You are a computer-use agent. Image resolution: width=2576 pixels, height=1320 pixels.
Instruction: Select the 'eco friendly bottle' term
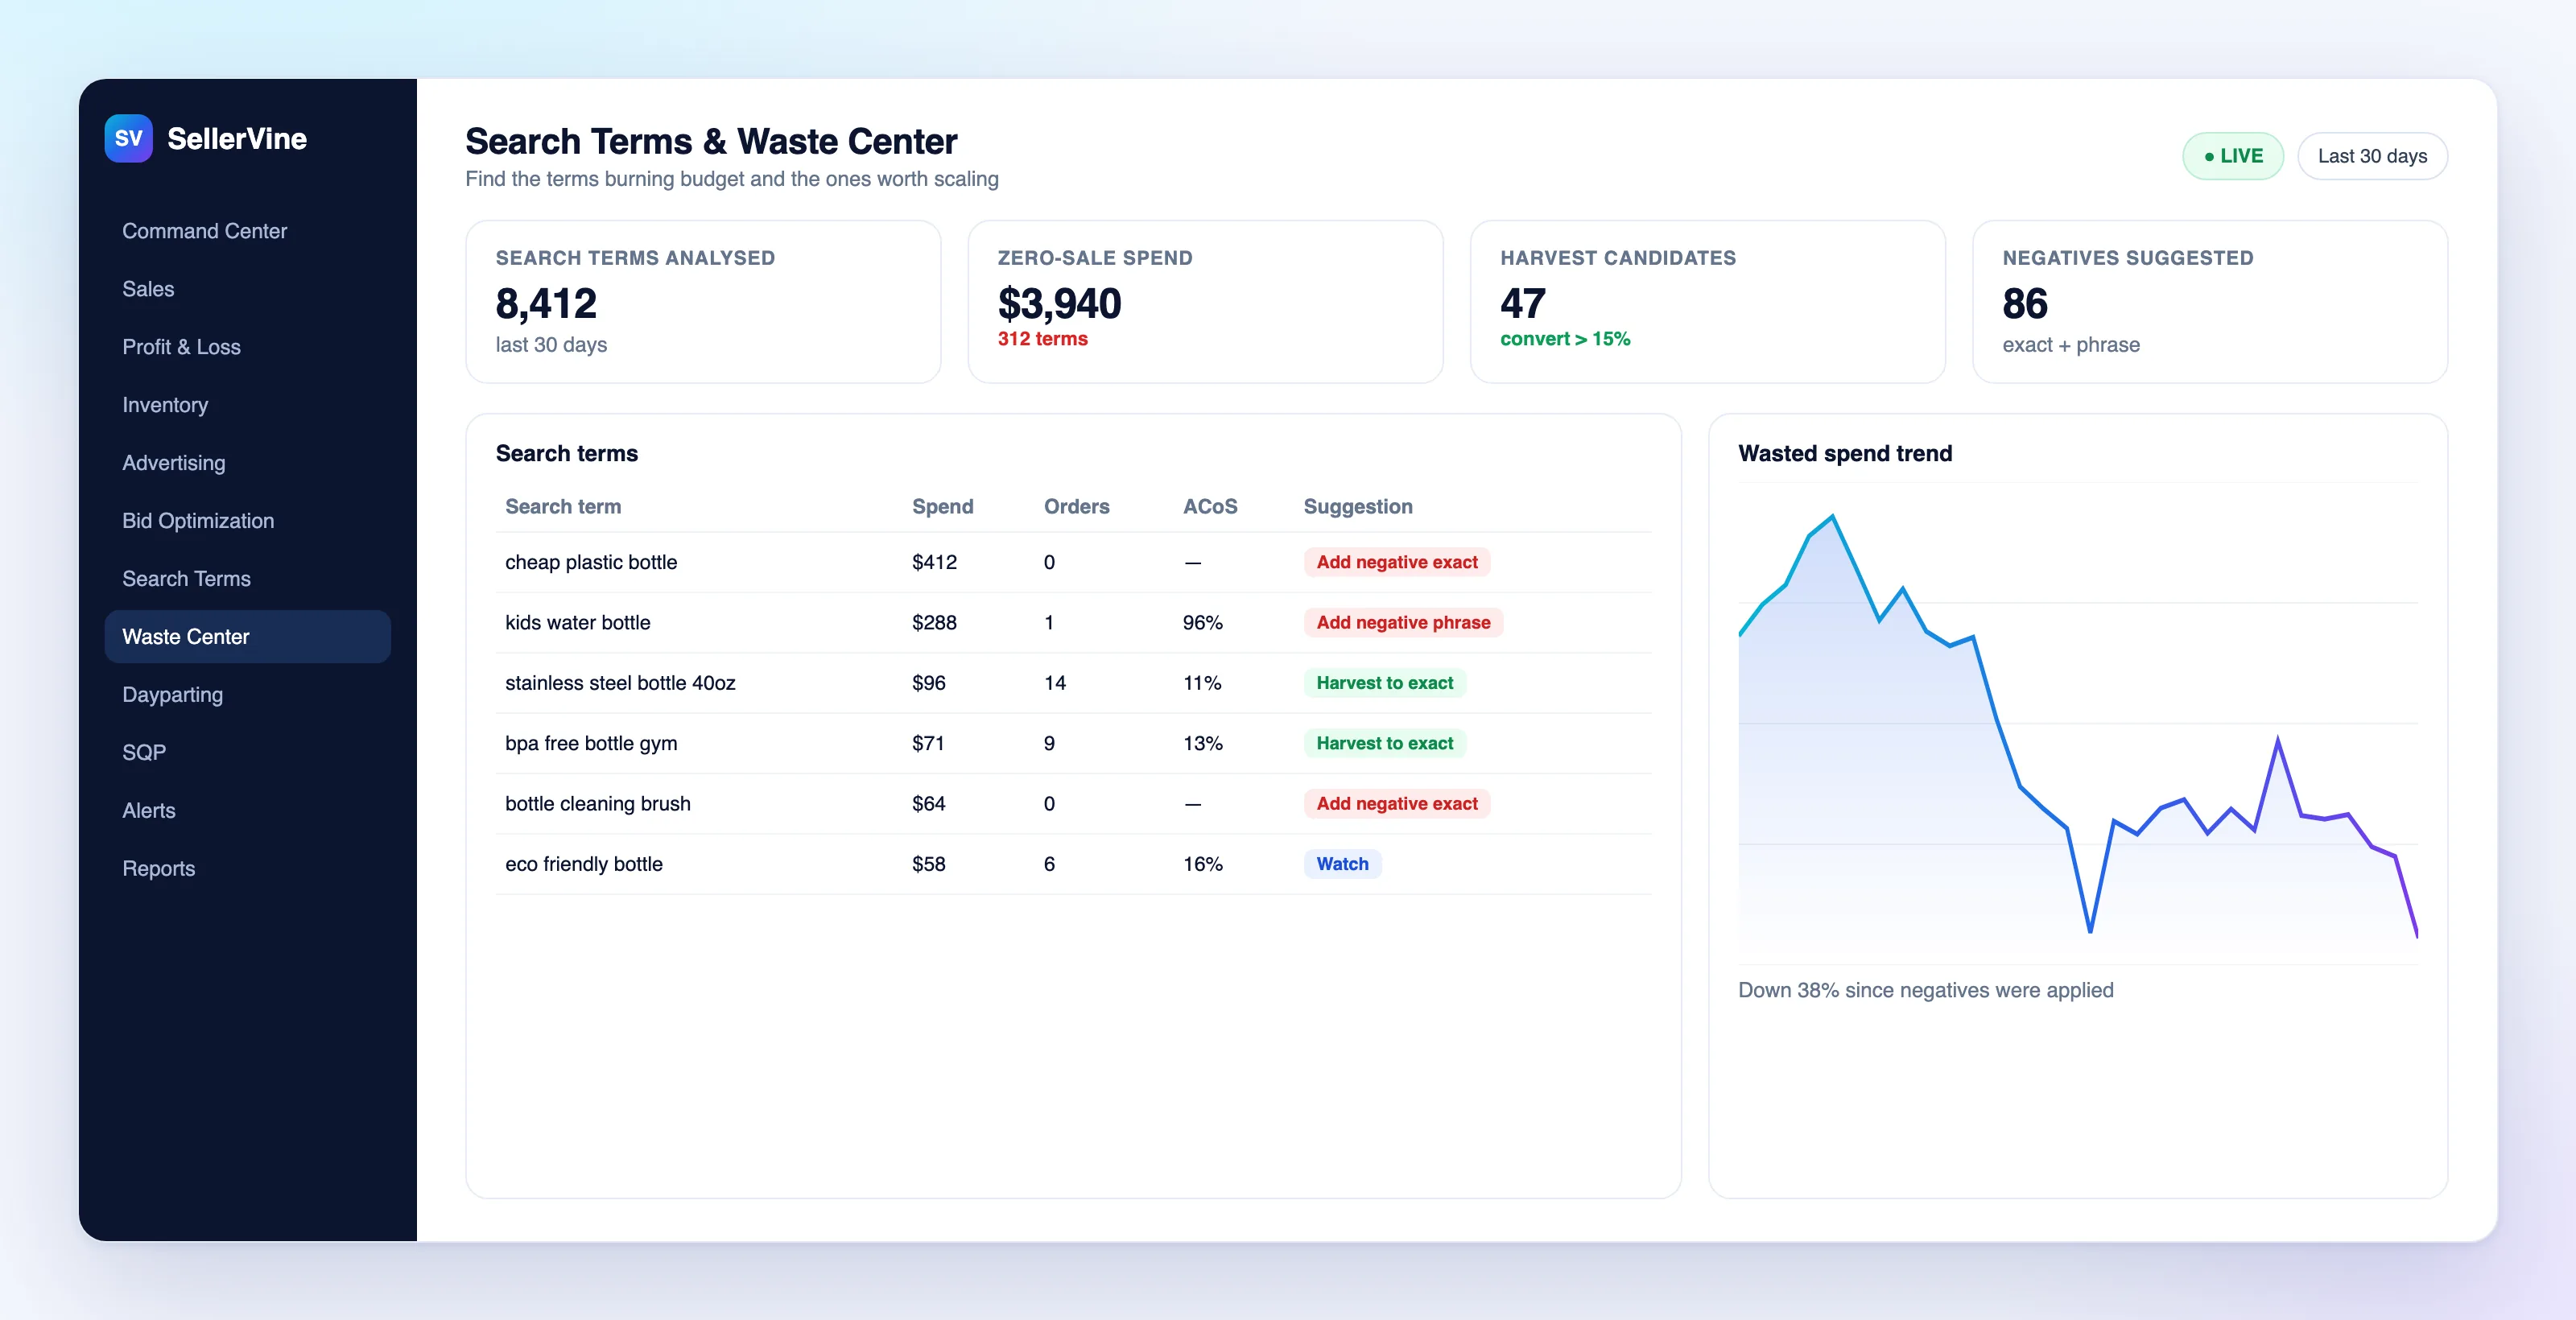click(x=583, y=864)
